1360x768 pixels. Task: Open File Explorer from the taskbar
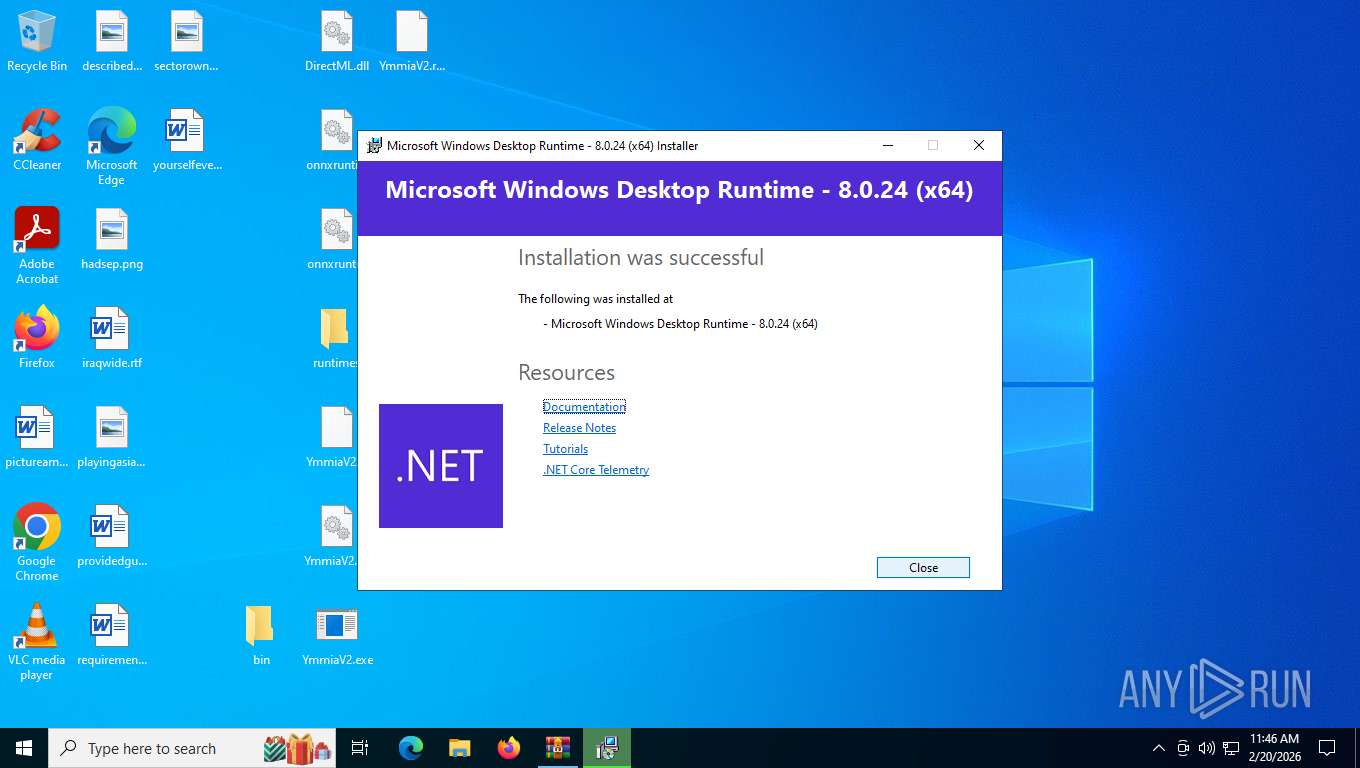(x=460, y=748)
